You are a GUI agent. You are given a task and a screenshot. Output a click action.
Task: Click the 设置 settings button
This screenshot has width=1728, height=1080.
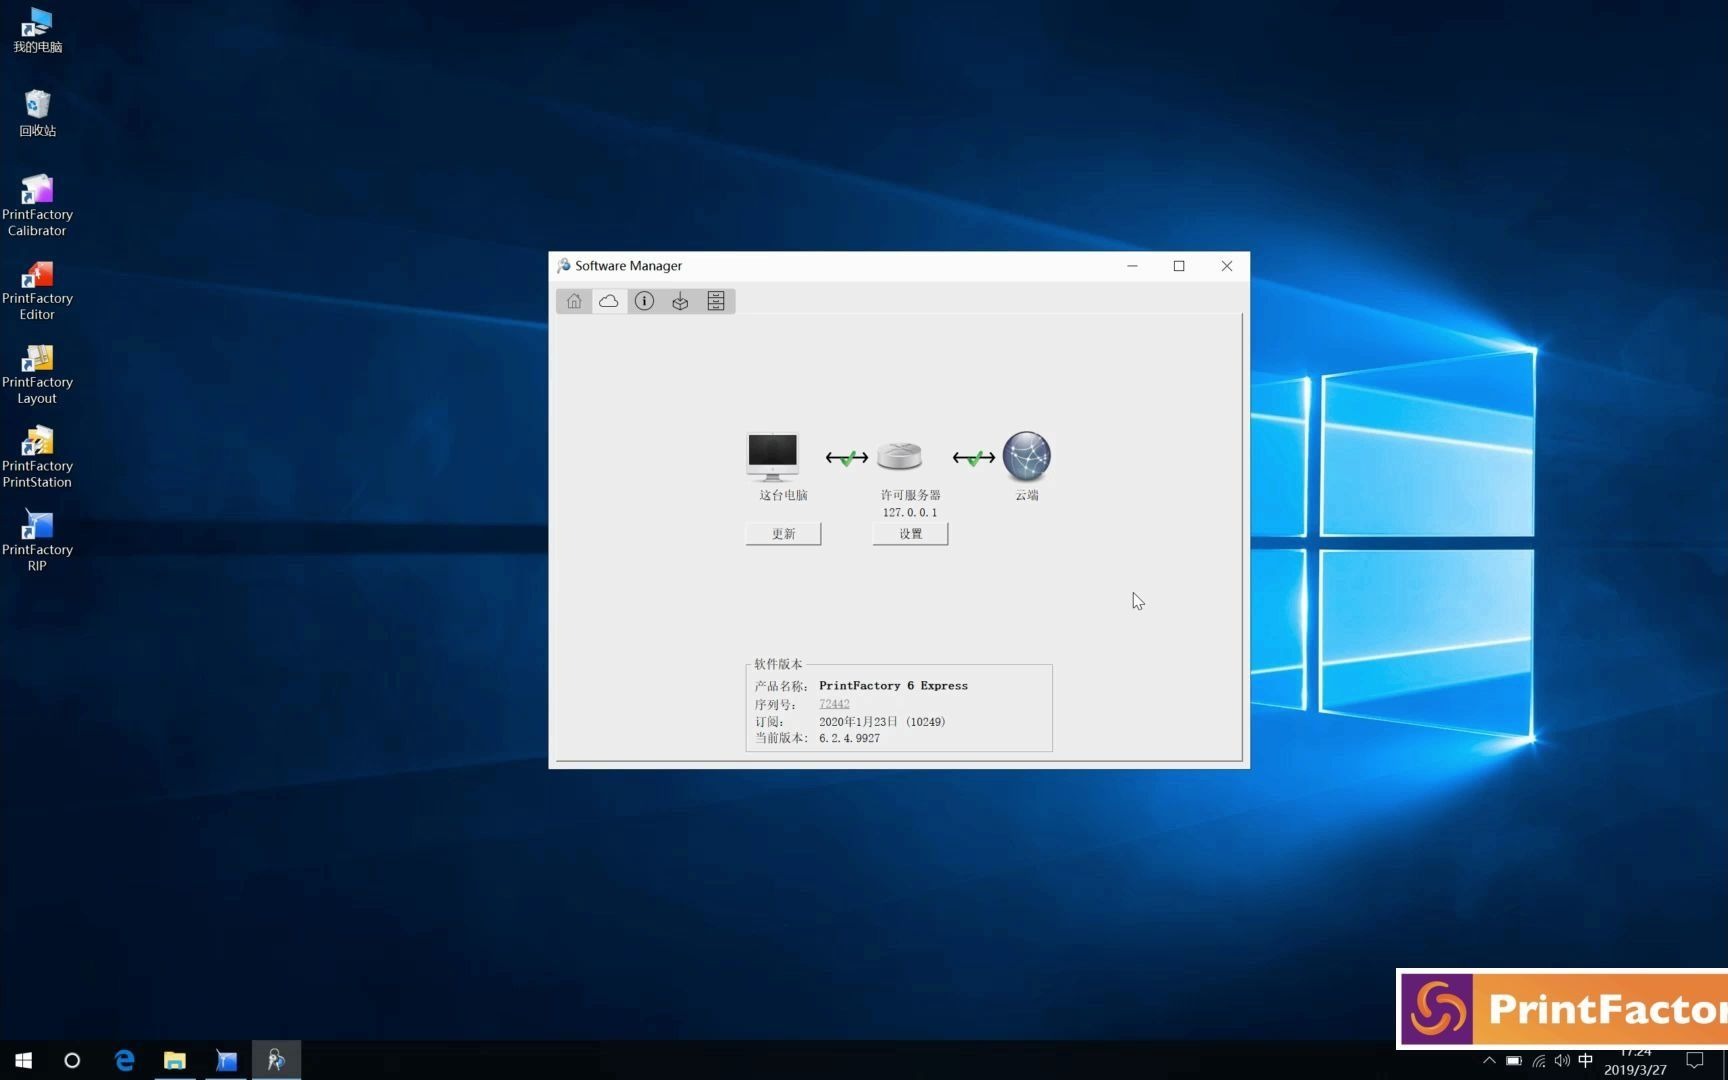(910, 534)
